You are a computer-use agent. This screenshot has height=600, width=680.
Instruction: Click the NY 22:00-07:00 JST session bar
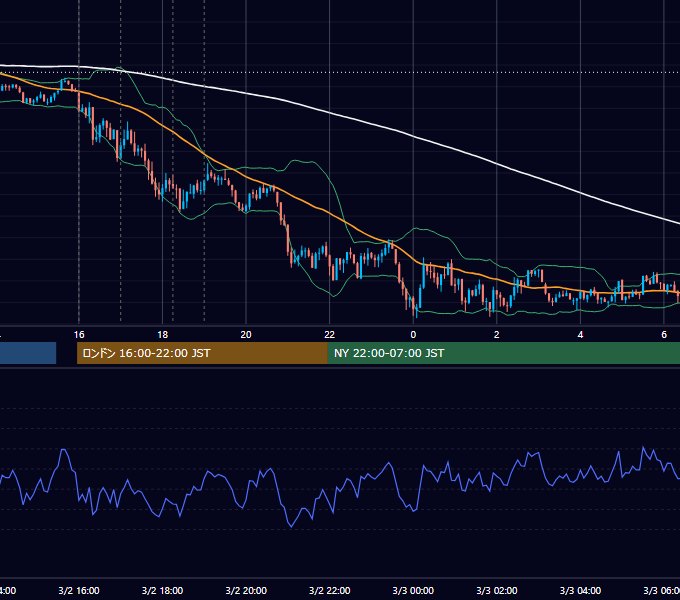[503, 353]
